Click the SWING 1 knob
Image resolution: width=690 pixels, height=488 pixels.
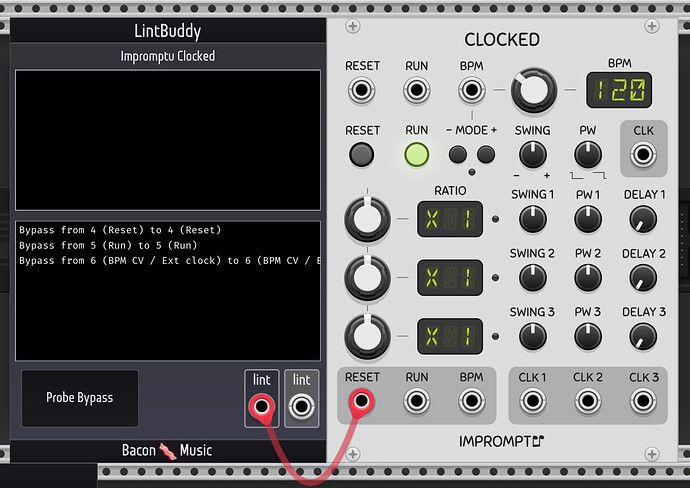pyautogui.click(x=533, y=219)
